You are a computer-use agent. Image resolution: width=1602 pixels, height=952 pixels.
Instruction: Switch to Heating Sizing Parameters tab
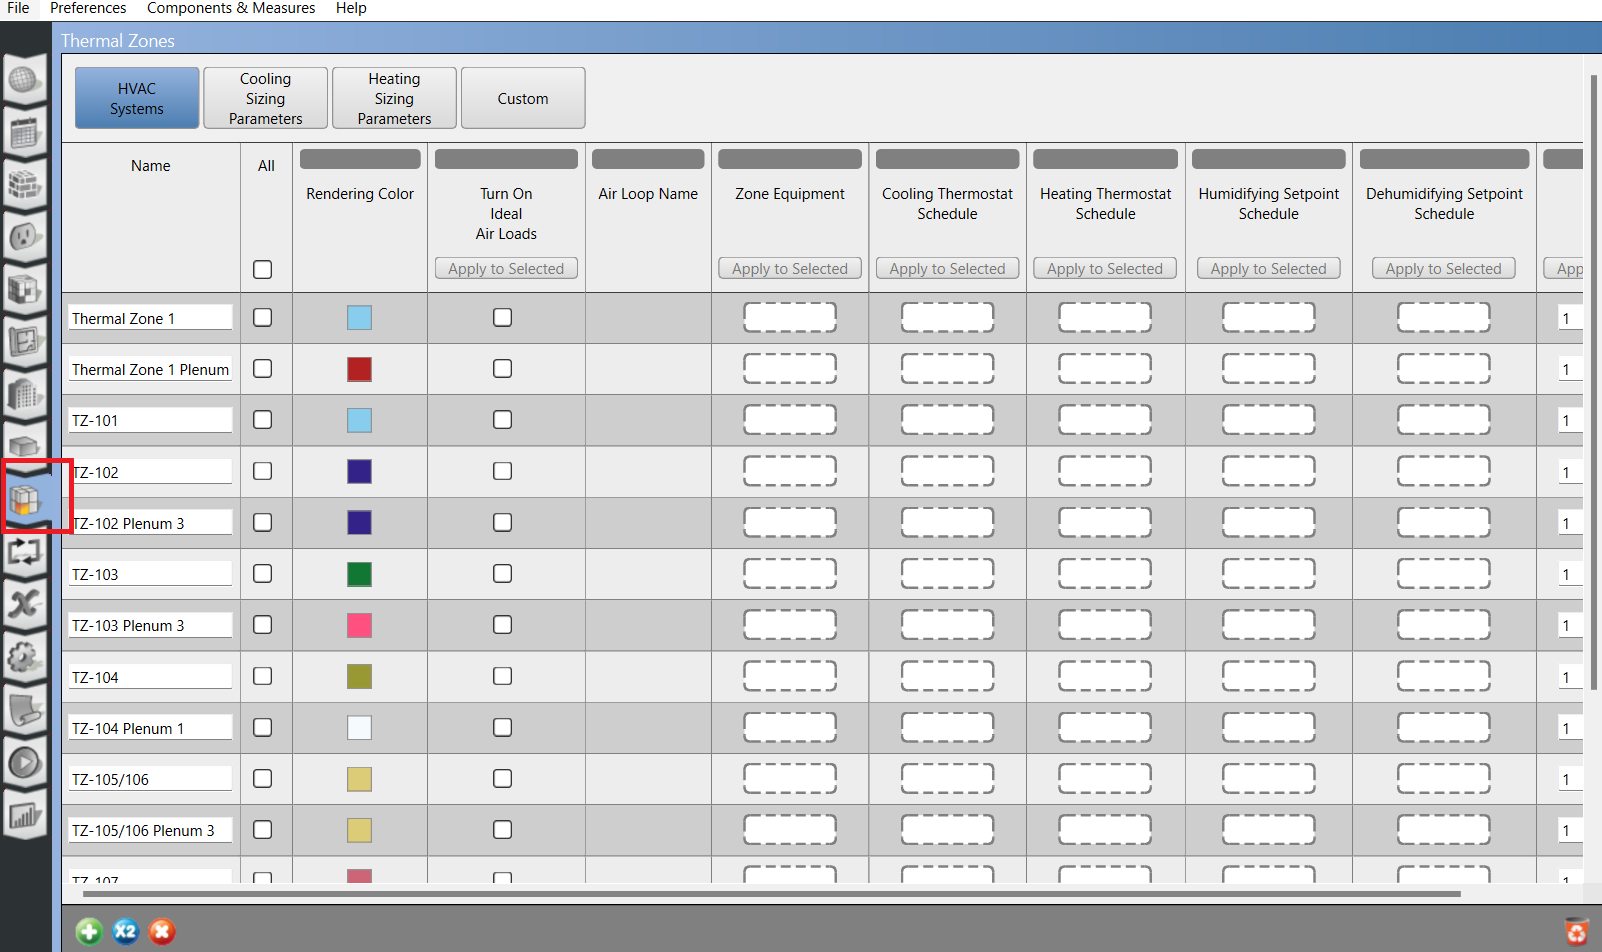pyautogui.click(x=395, y=98)
